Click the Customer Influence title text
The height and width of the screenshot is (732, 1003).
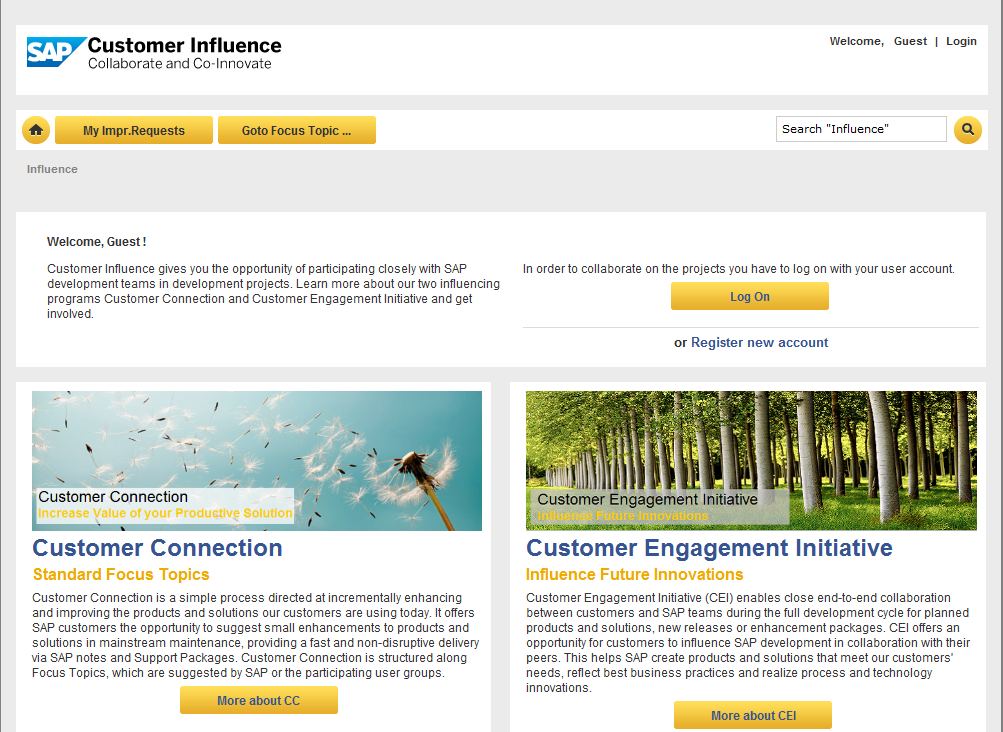(x=184, y=46)
